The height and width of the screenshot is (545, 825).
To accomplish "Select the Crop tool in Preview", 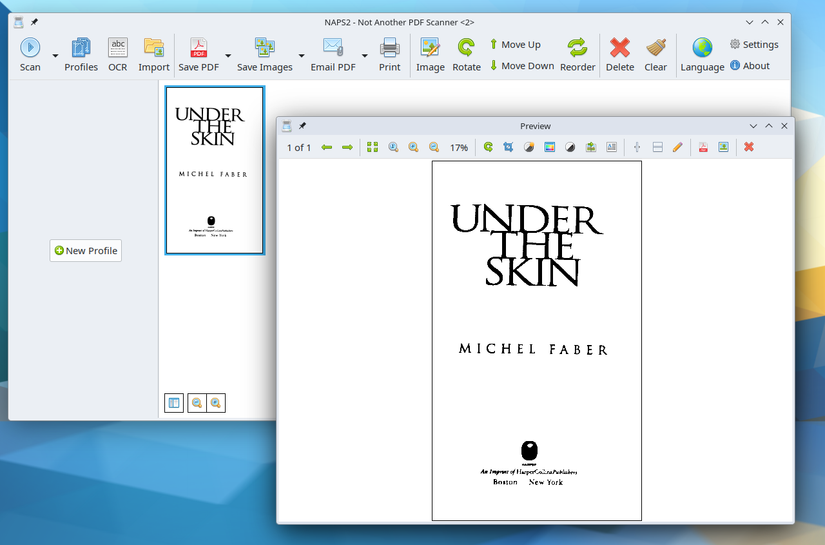I will [508, 147].
